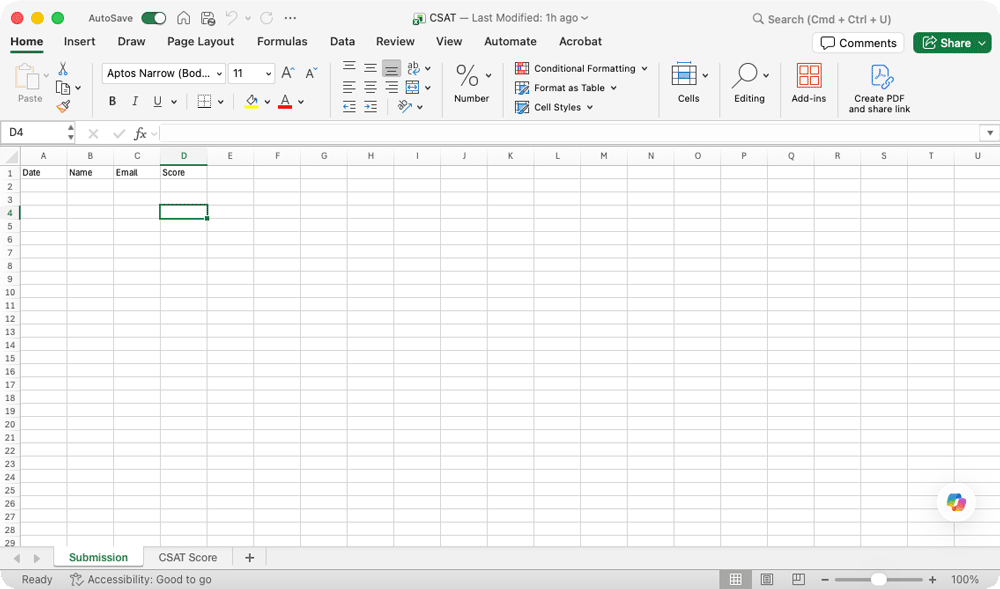This screenshot has width=1000, height=589.
Task: Insert function using the fx icon
Action: pyautogui.click(x=140, y=133)
